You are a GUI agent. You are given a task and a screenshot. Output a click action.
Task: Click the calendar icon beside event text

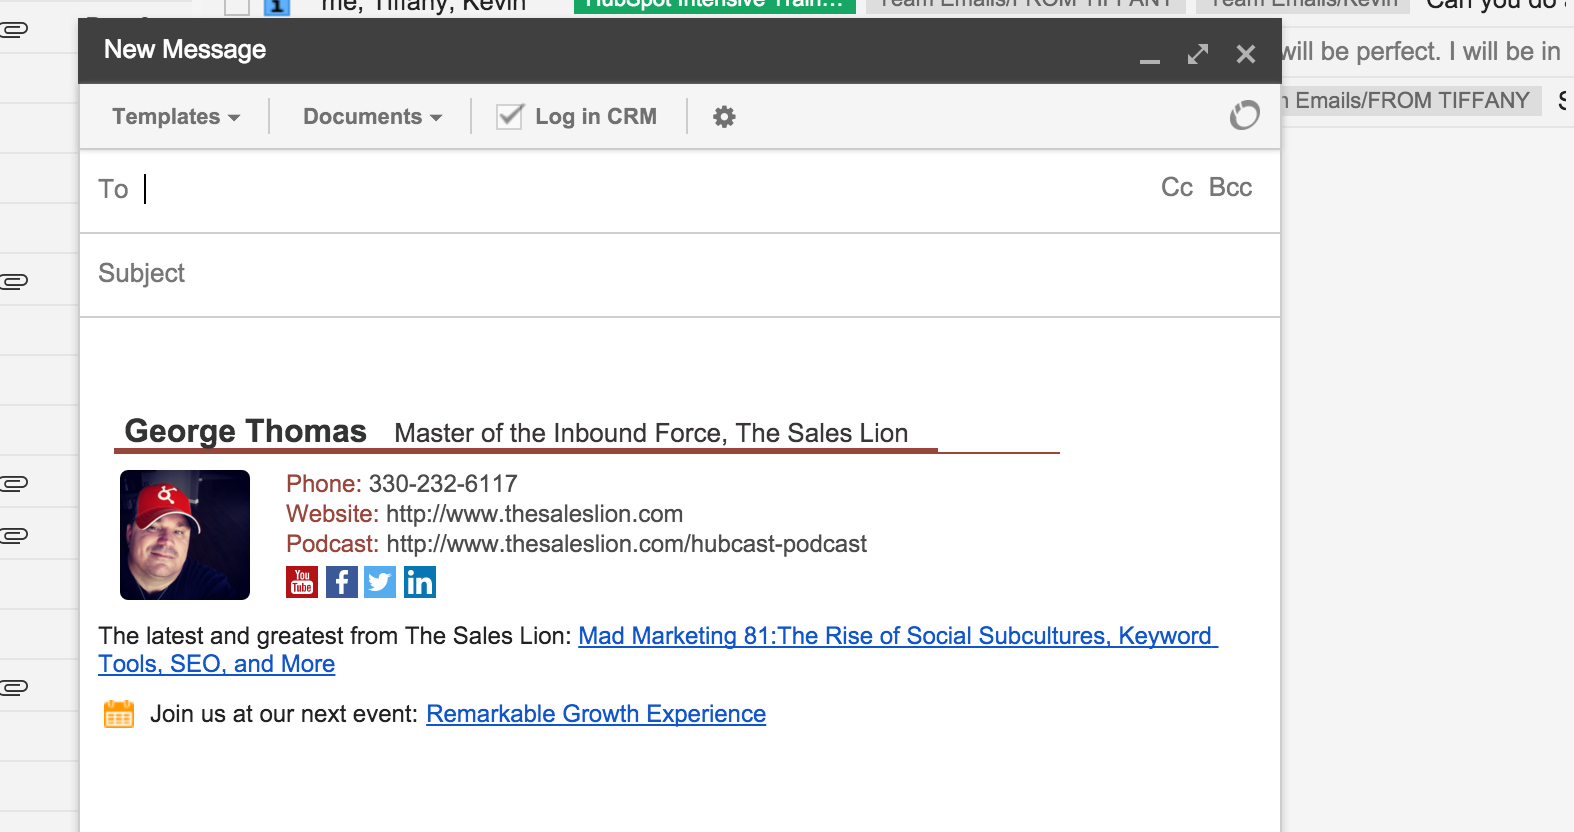pos(119,714)
